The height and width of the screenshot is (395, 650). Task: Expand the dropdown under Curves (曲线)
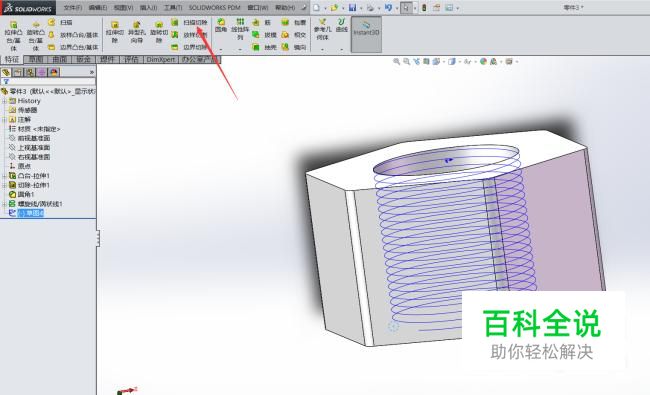[342, 50]
